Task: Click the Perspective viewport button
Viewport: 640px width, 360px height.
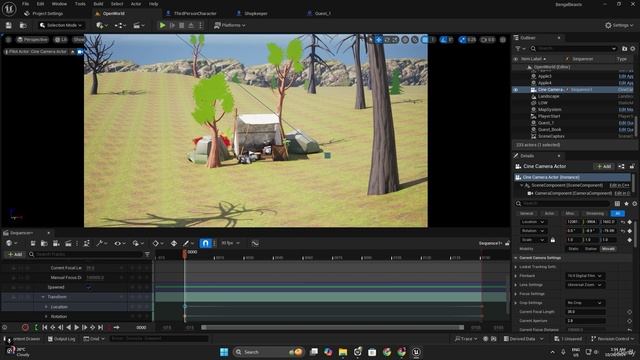Action: pos(33,40)
